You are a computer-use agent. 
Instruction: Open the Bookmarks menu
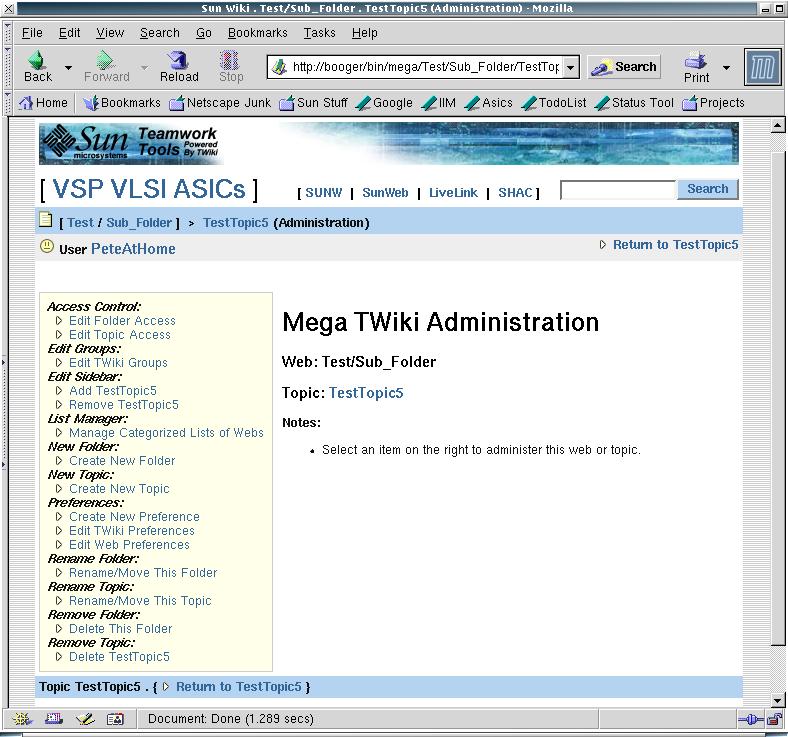point(257,32)
